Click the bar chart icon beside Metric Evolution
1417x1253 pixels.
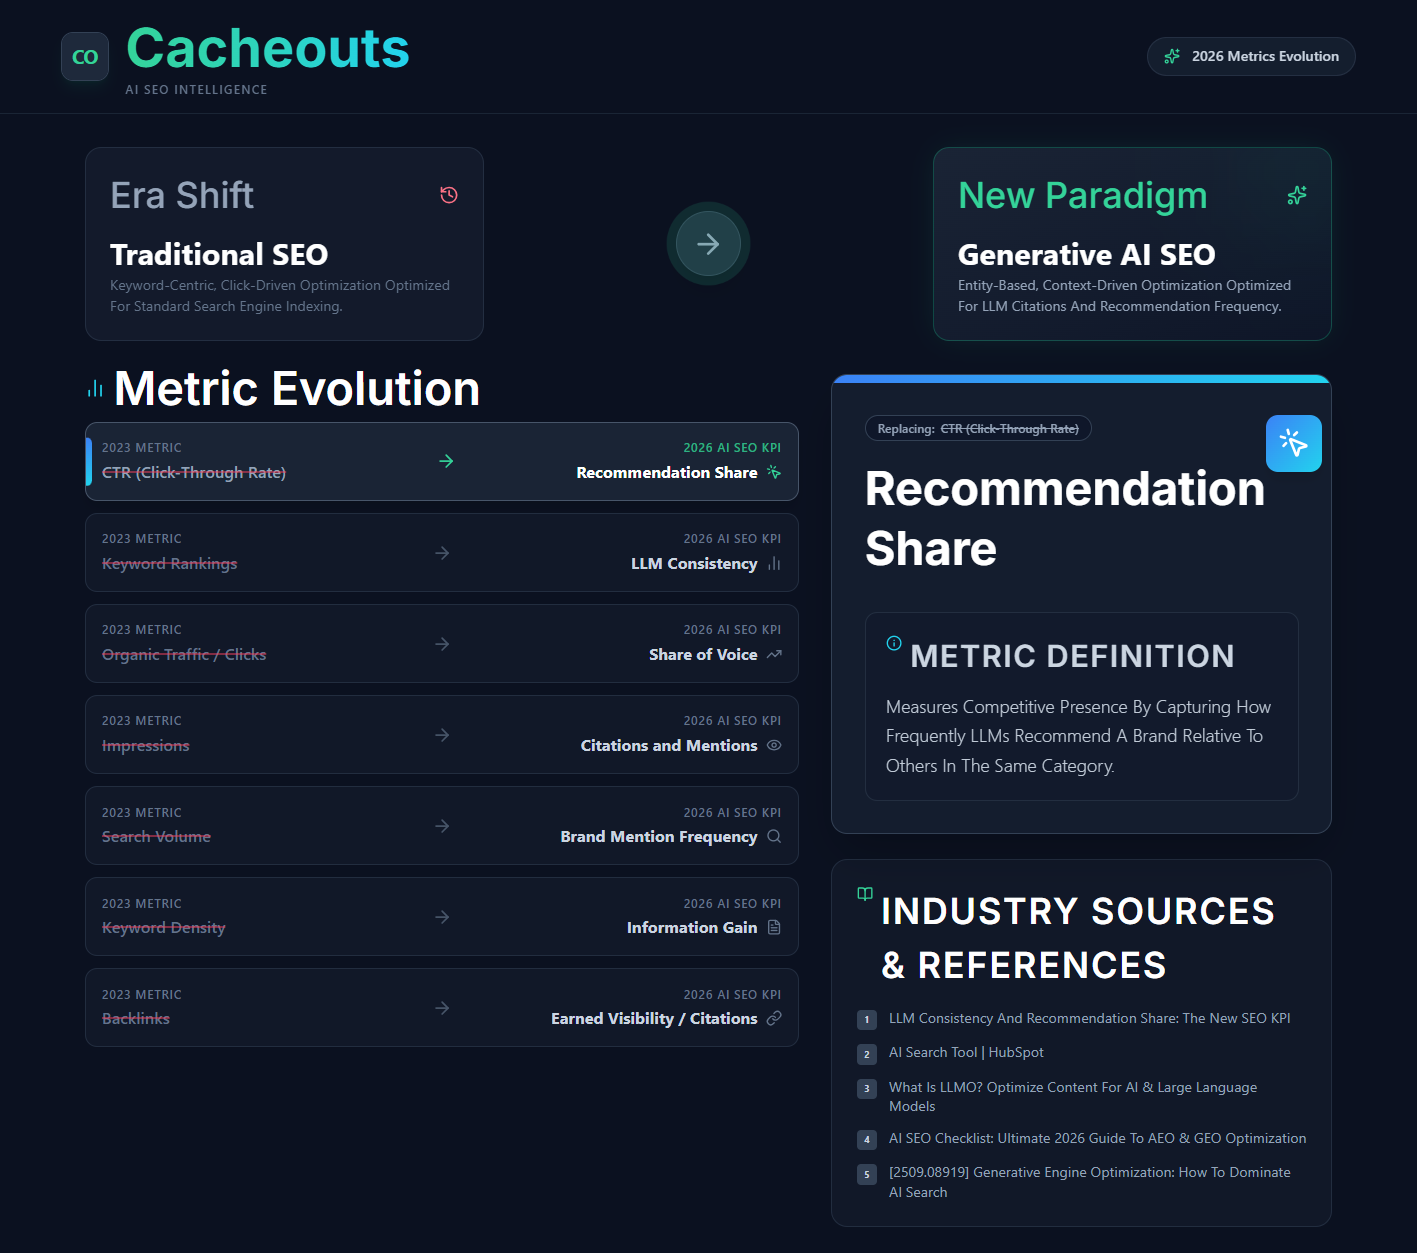pyautogui.click(x=95, y=389)
